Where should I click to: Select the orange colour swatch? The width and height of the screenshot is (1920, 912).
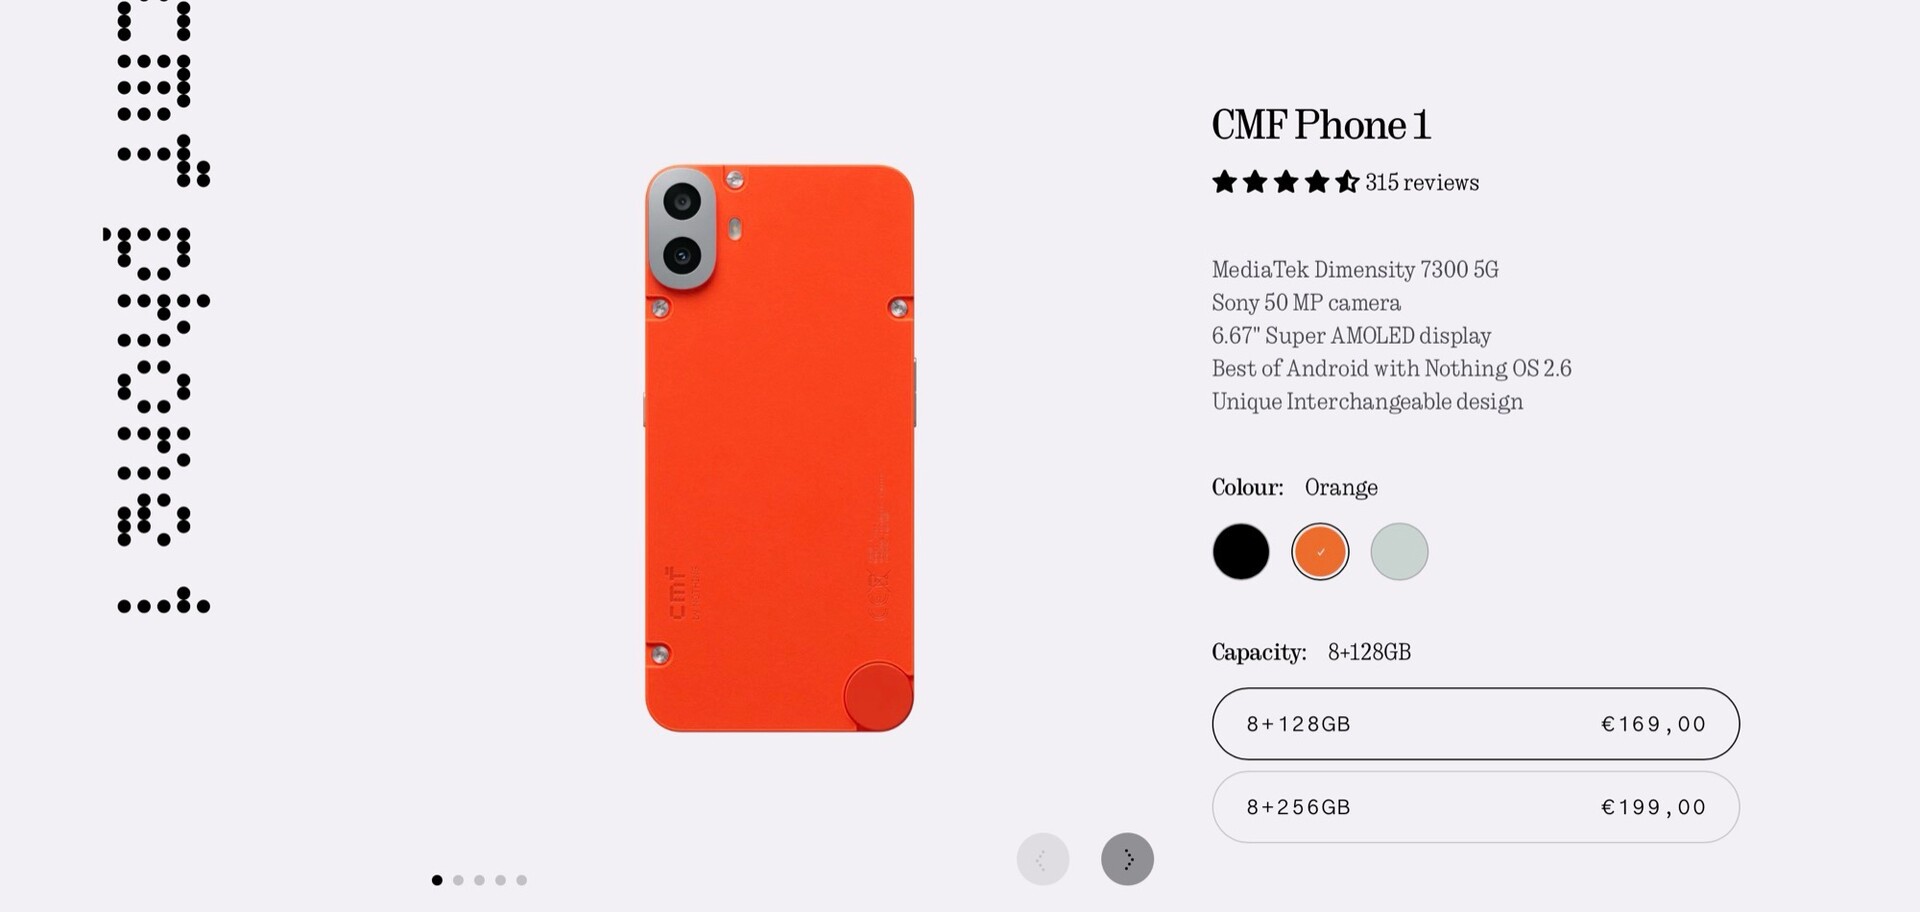click(x=1320, y=551)
